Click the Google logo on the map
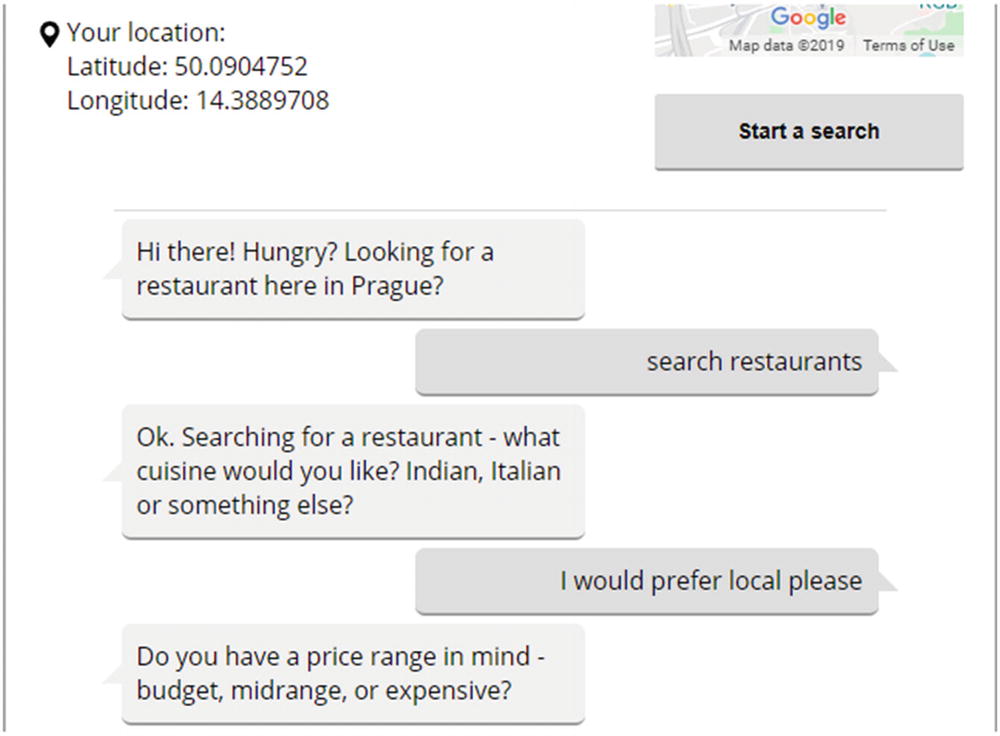This screenshot has height=736, width=1000. tap(808, 18)
